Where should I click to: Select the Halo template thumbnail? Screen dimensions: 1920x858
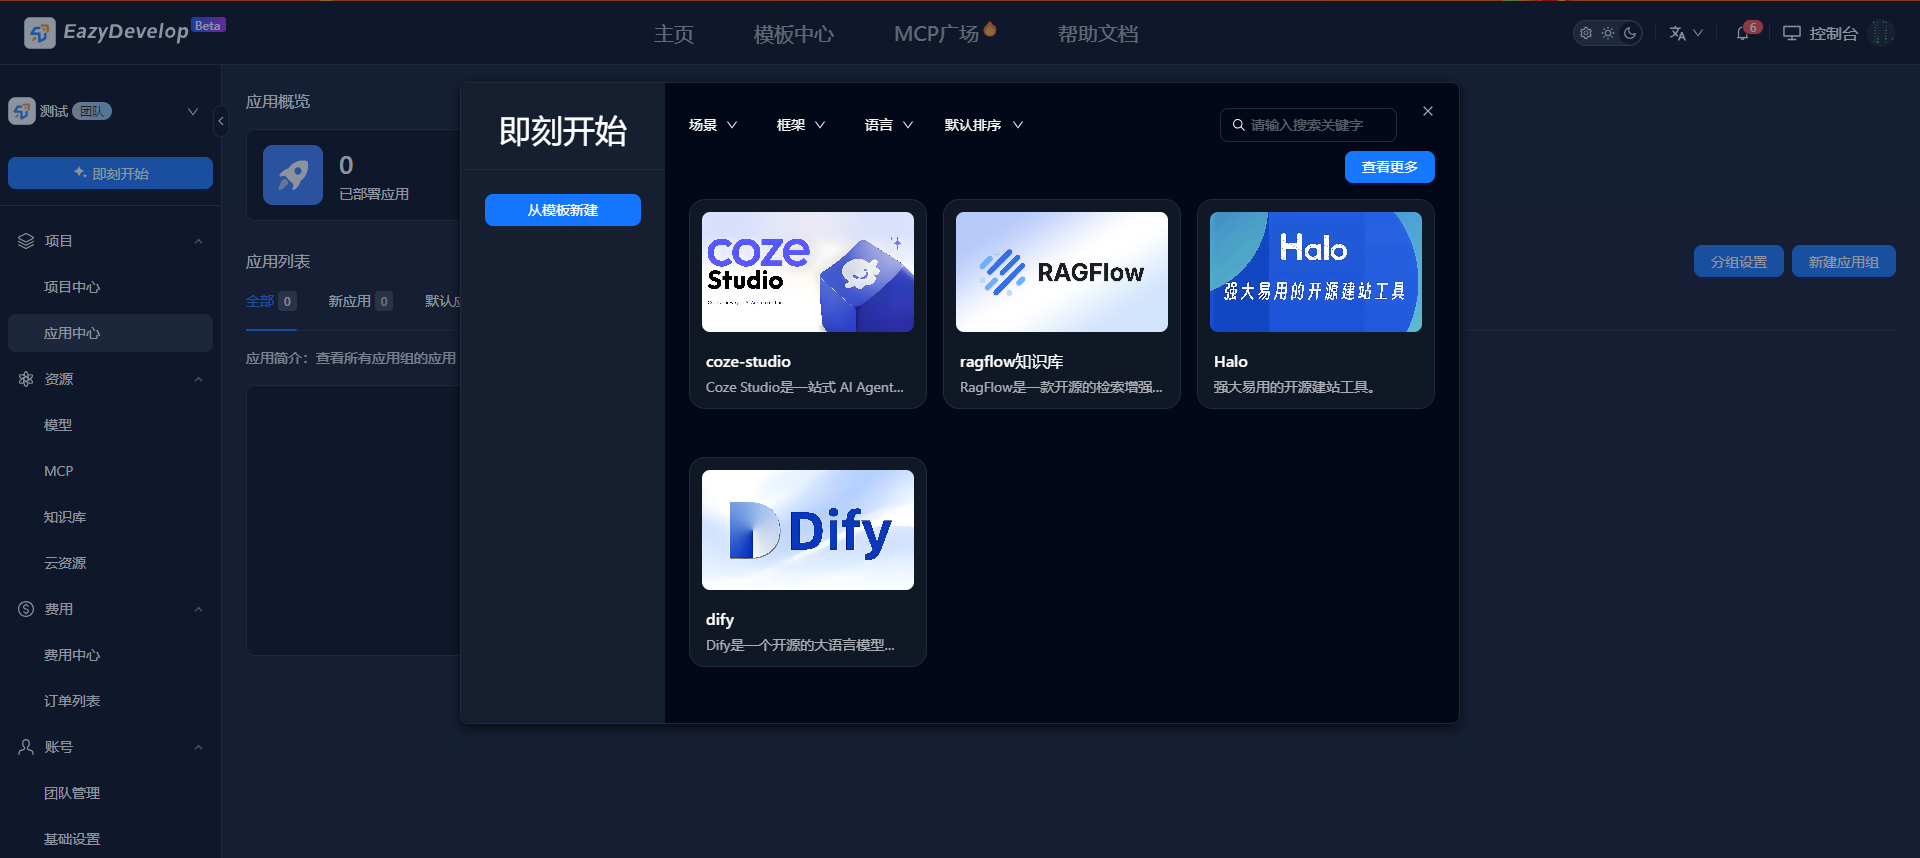(1316, 272)
